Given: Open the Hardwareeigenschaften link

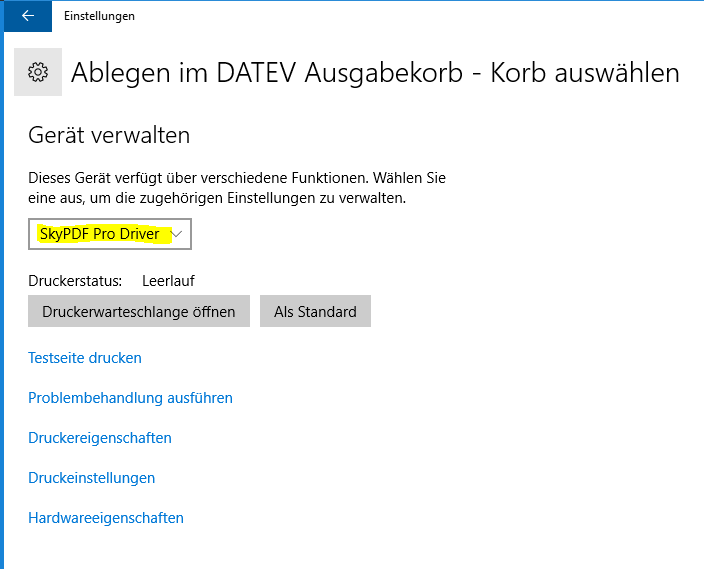Looking at the screenshot, I should click(x=106, y=518).
